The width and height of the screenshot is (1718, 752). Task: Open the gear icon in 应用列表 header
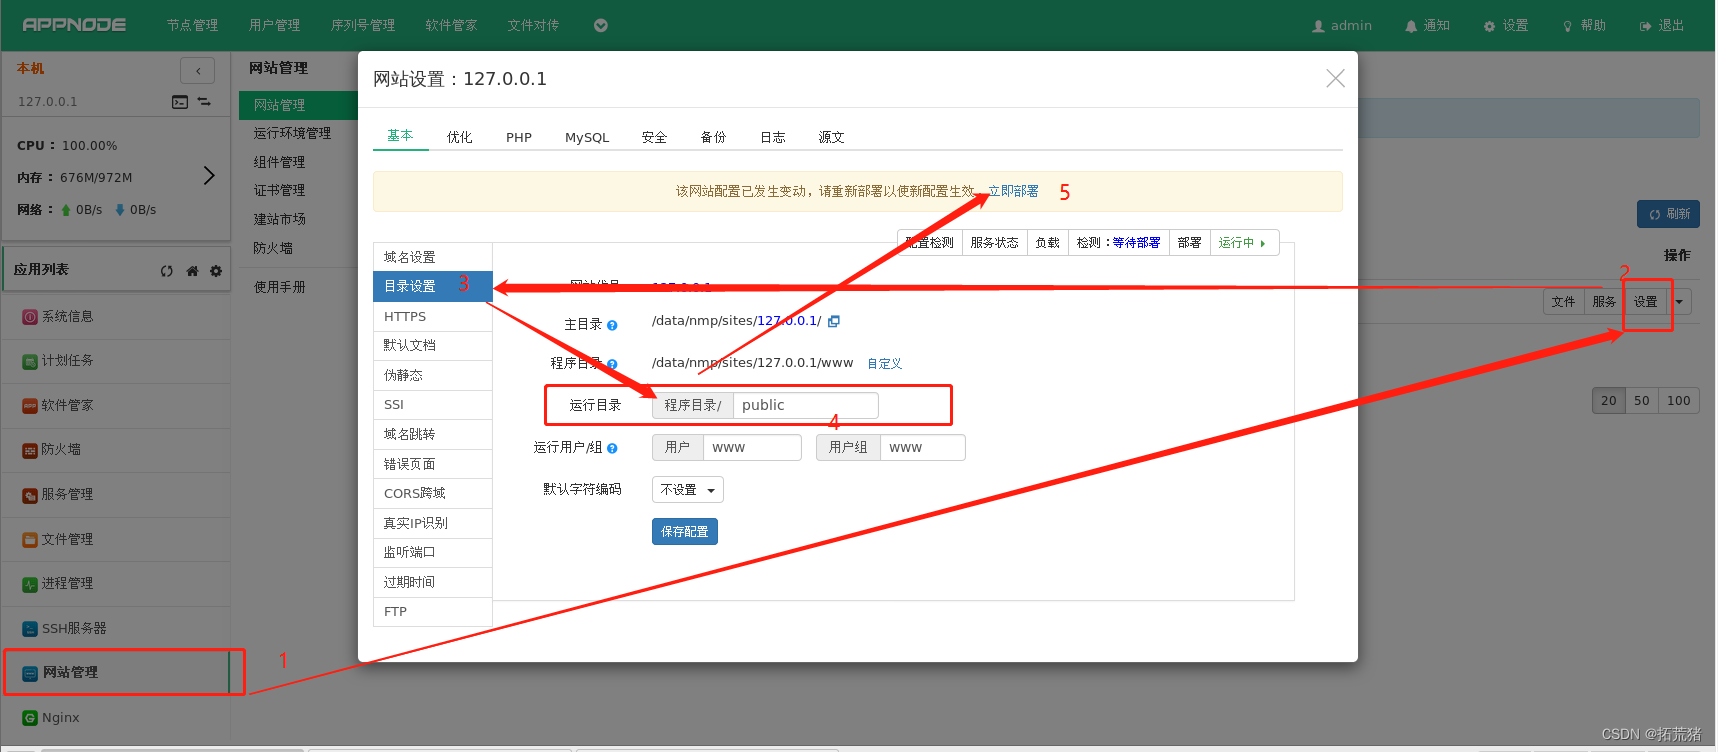[216, 271]
